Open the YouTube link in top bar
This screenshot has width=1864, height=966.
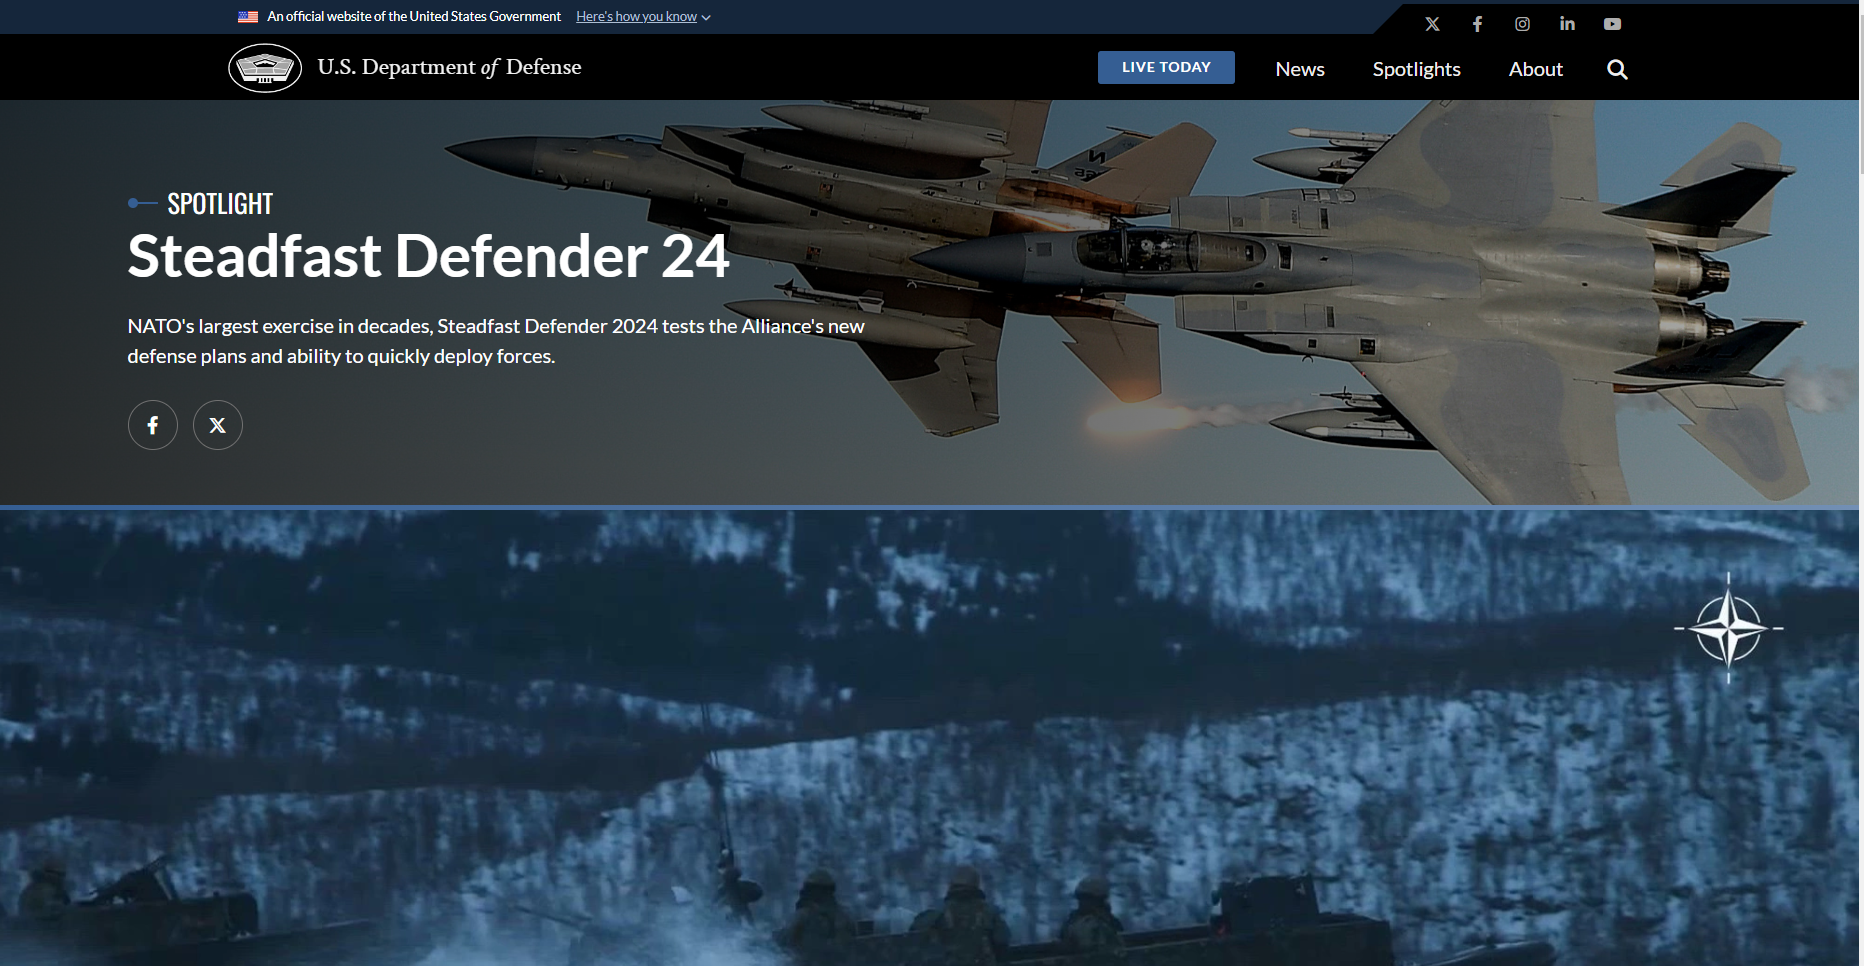tap(1612, 24)
